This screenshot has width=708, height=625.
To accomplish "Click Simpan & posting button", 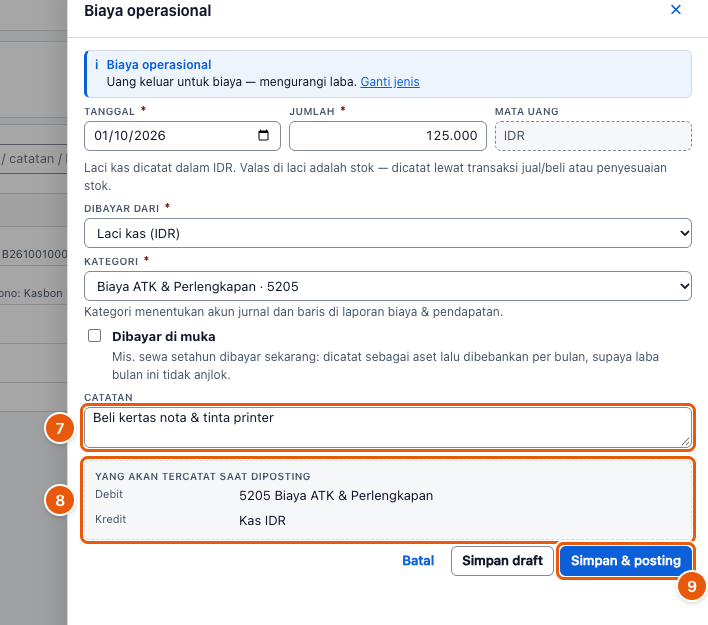I will click(625, 560).
